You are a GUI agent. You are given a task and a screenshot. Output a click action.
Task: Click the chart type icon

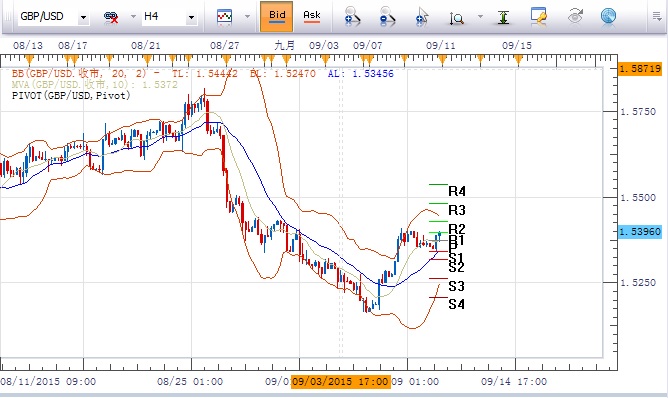tap(225, 17)
